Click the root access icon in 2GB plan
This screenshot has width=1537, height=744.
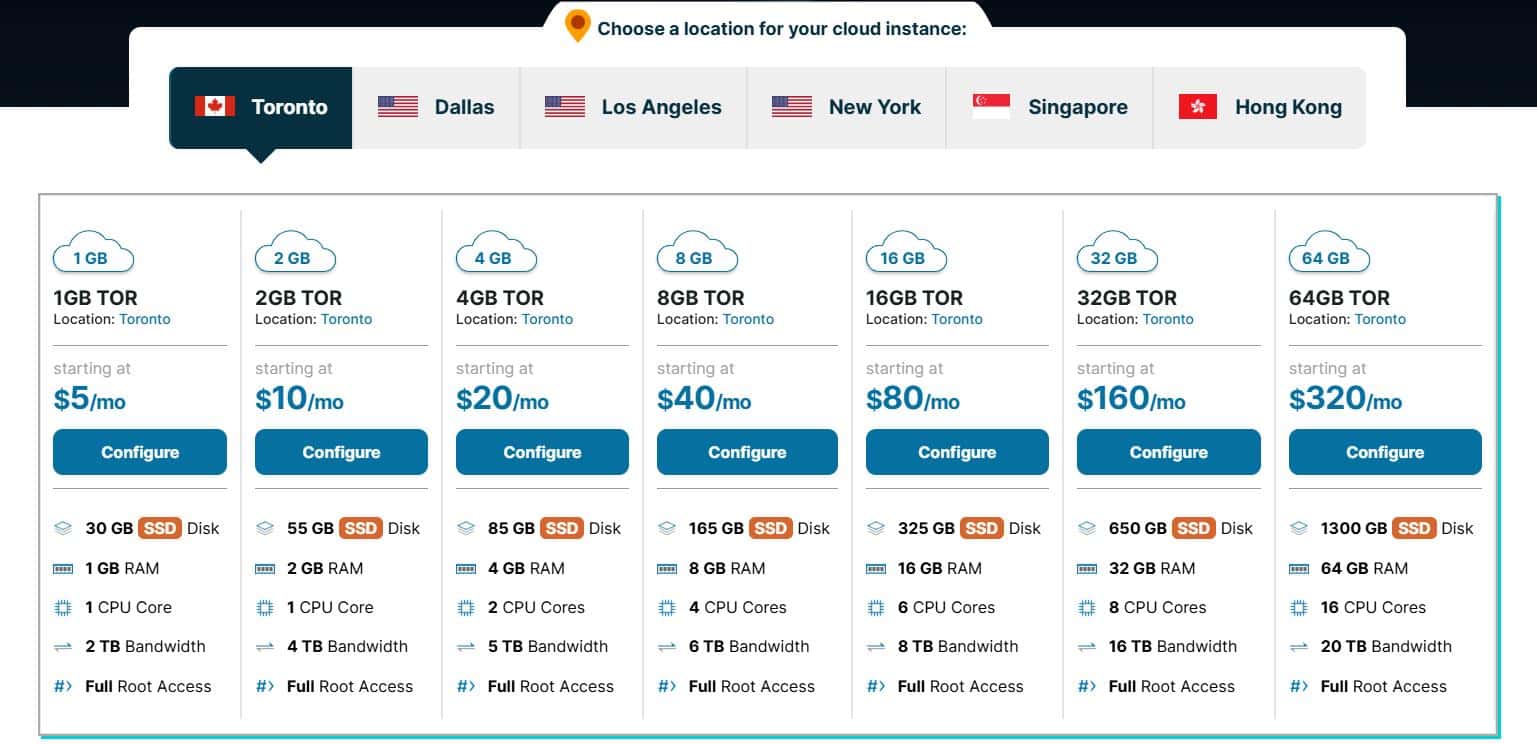coord(265,686)
